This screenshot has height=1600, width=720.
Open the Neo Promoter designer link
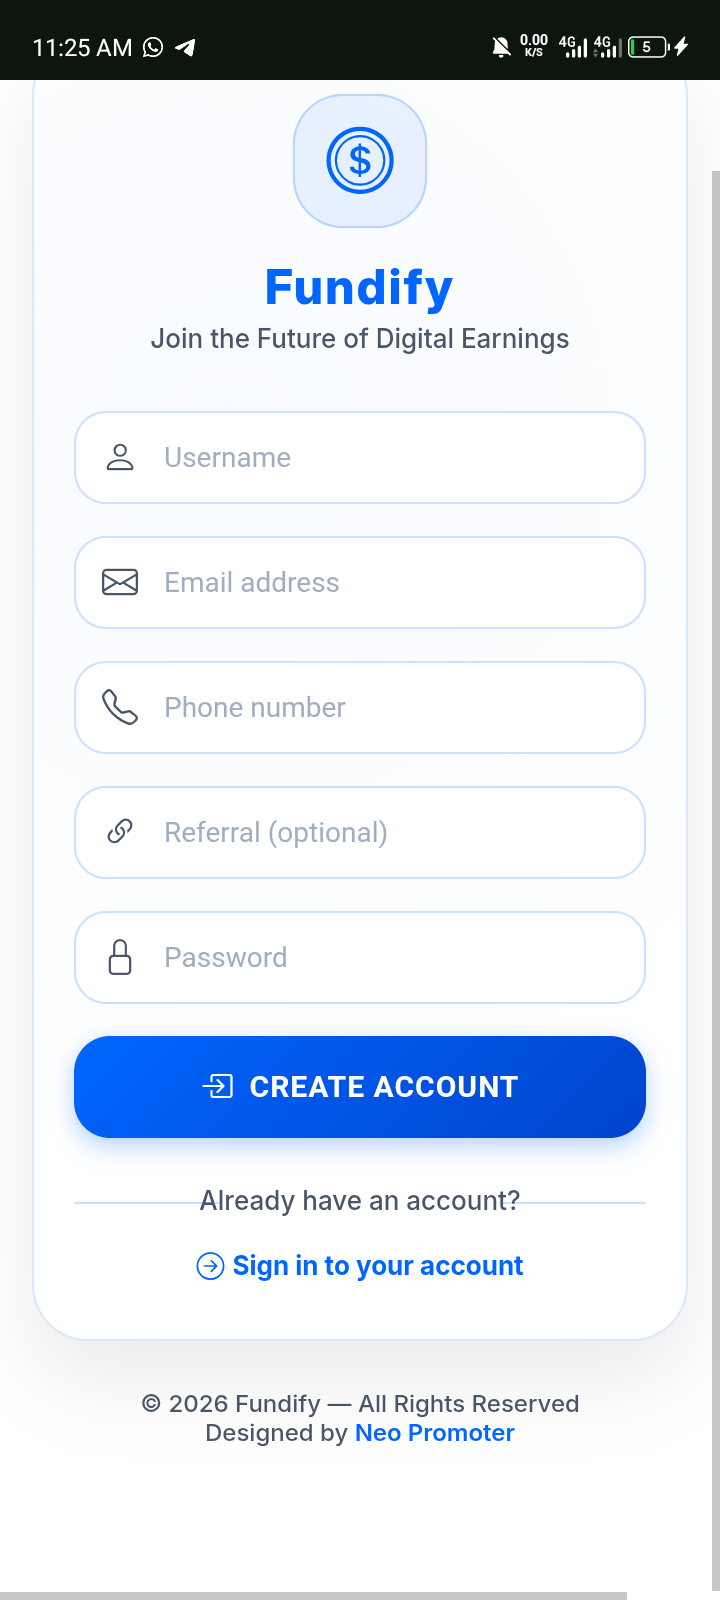pyautogui.click(x=434, y=1433)
